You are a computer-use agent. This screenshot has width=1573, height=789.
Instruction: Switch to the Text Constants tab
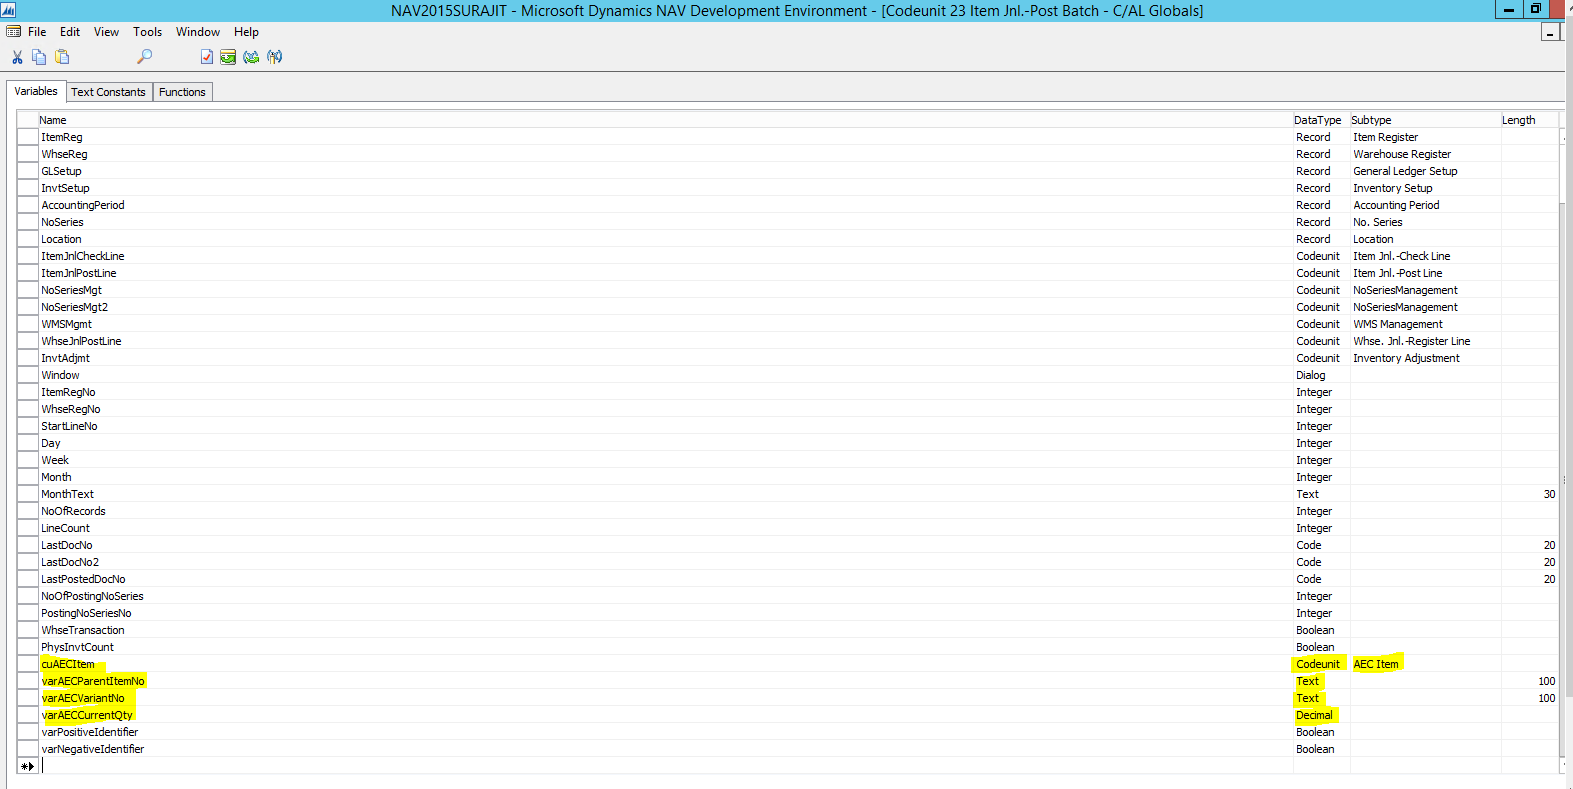tap(108, 92)
